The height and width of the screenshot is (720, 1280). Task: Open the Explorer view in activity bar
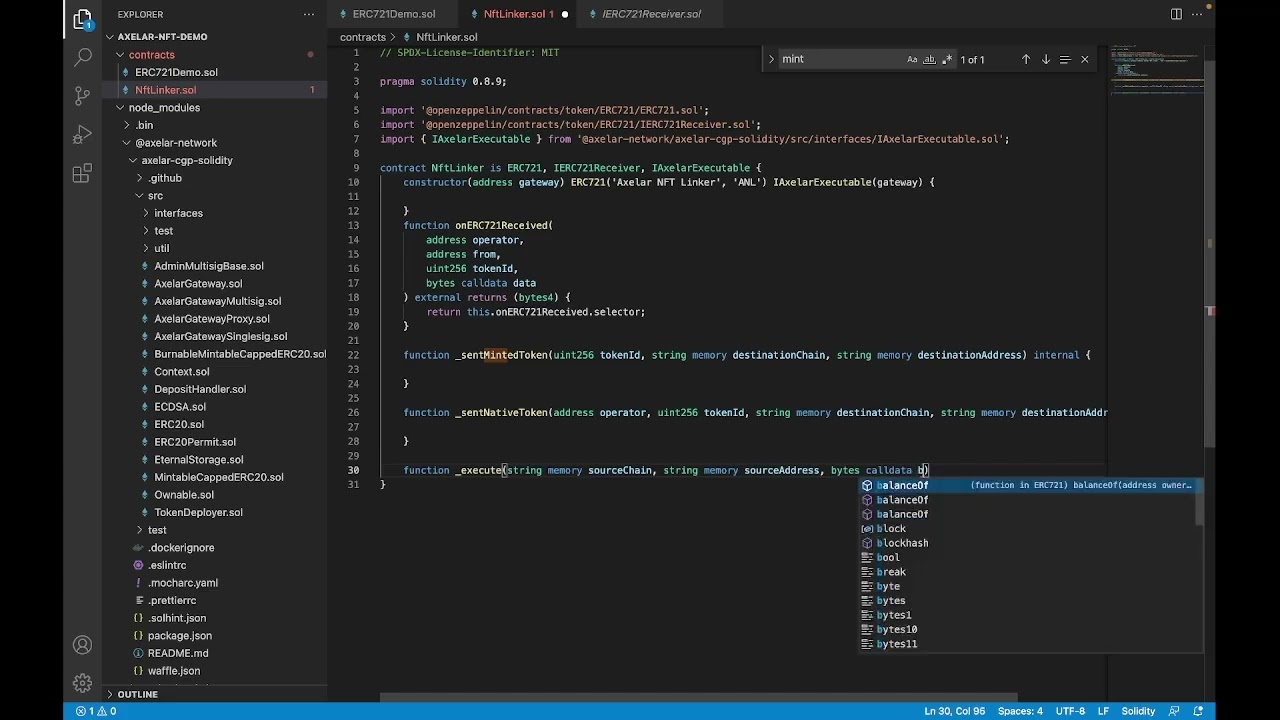[83, 19]
